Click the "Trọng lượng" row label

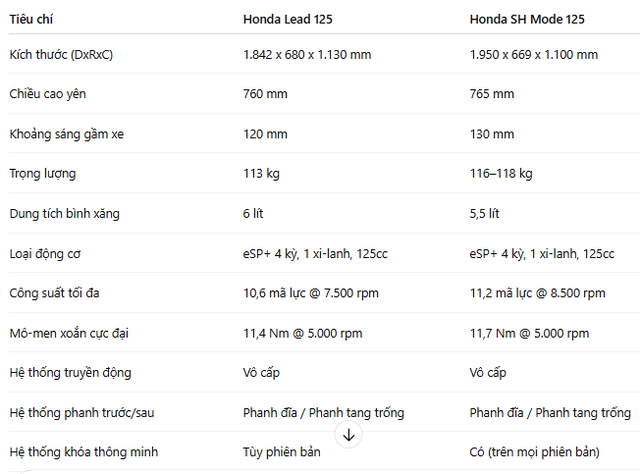click(43, 174)
